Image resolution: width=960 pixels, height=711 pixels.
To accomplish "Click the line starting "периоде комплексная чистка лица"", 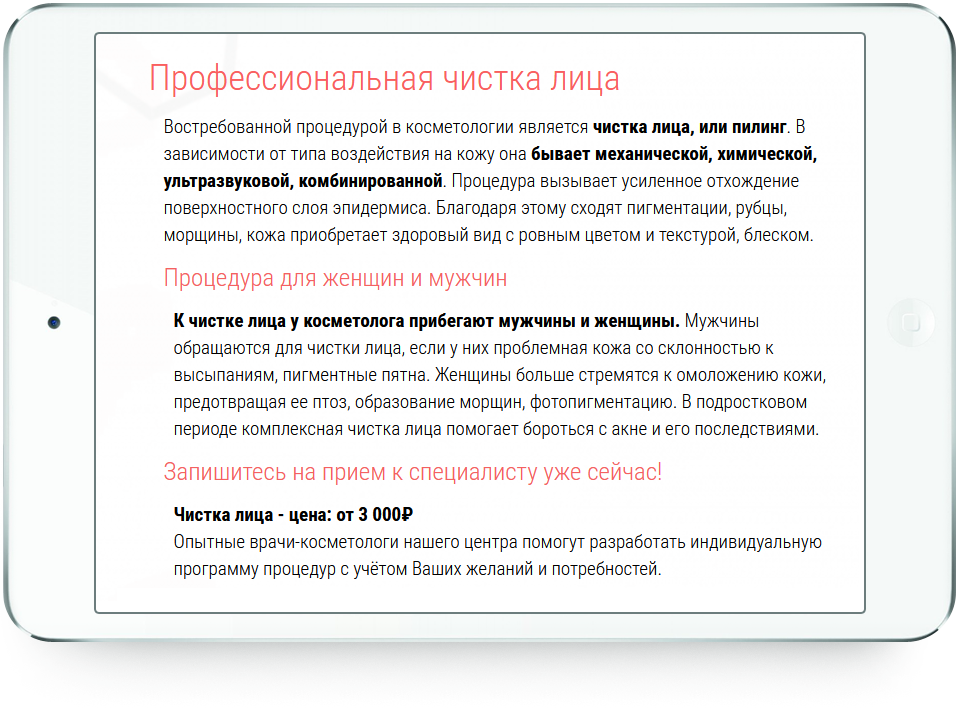I will click(x=497, y=429).
